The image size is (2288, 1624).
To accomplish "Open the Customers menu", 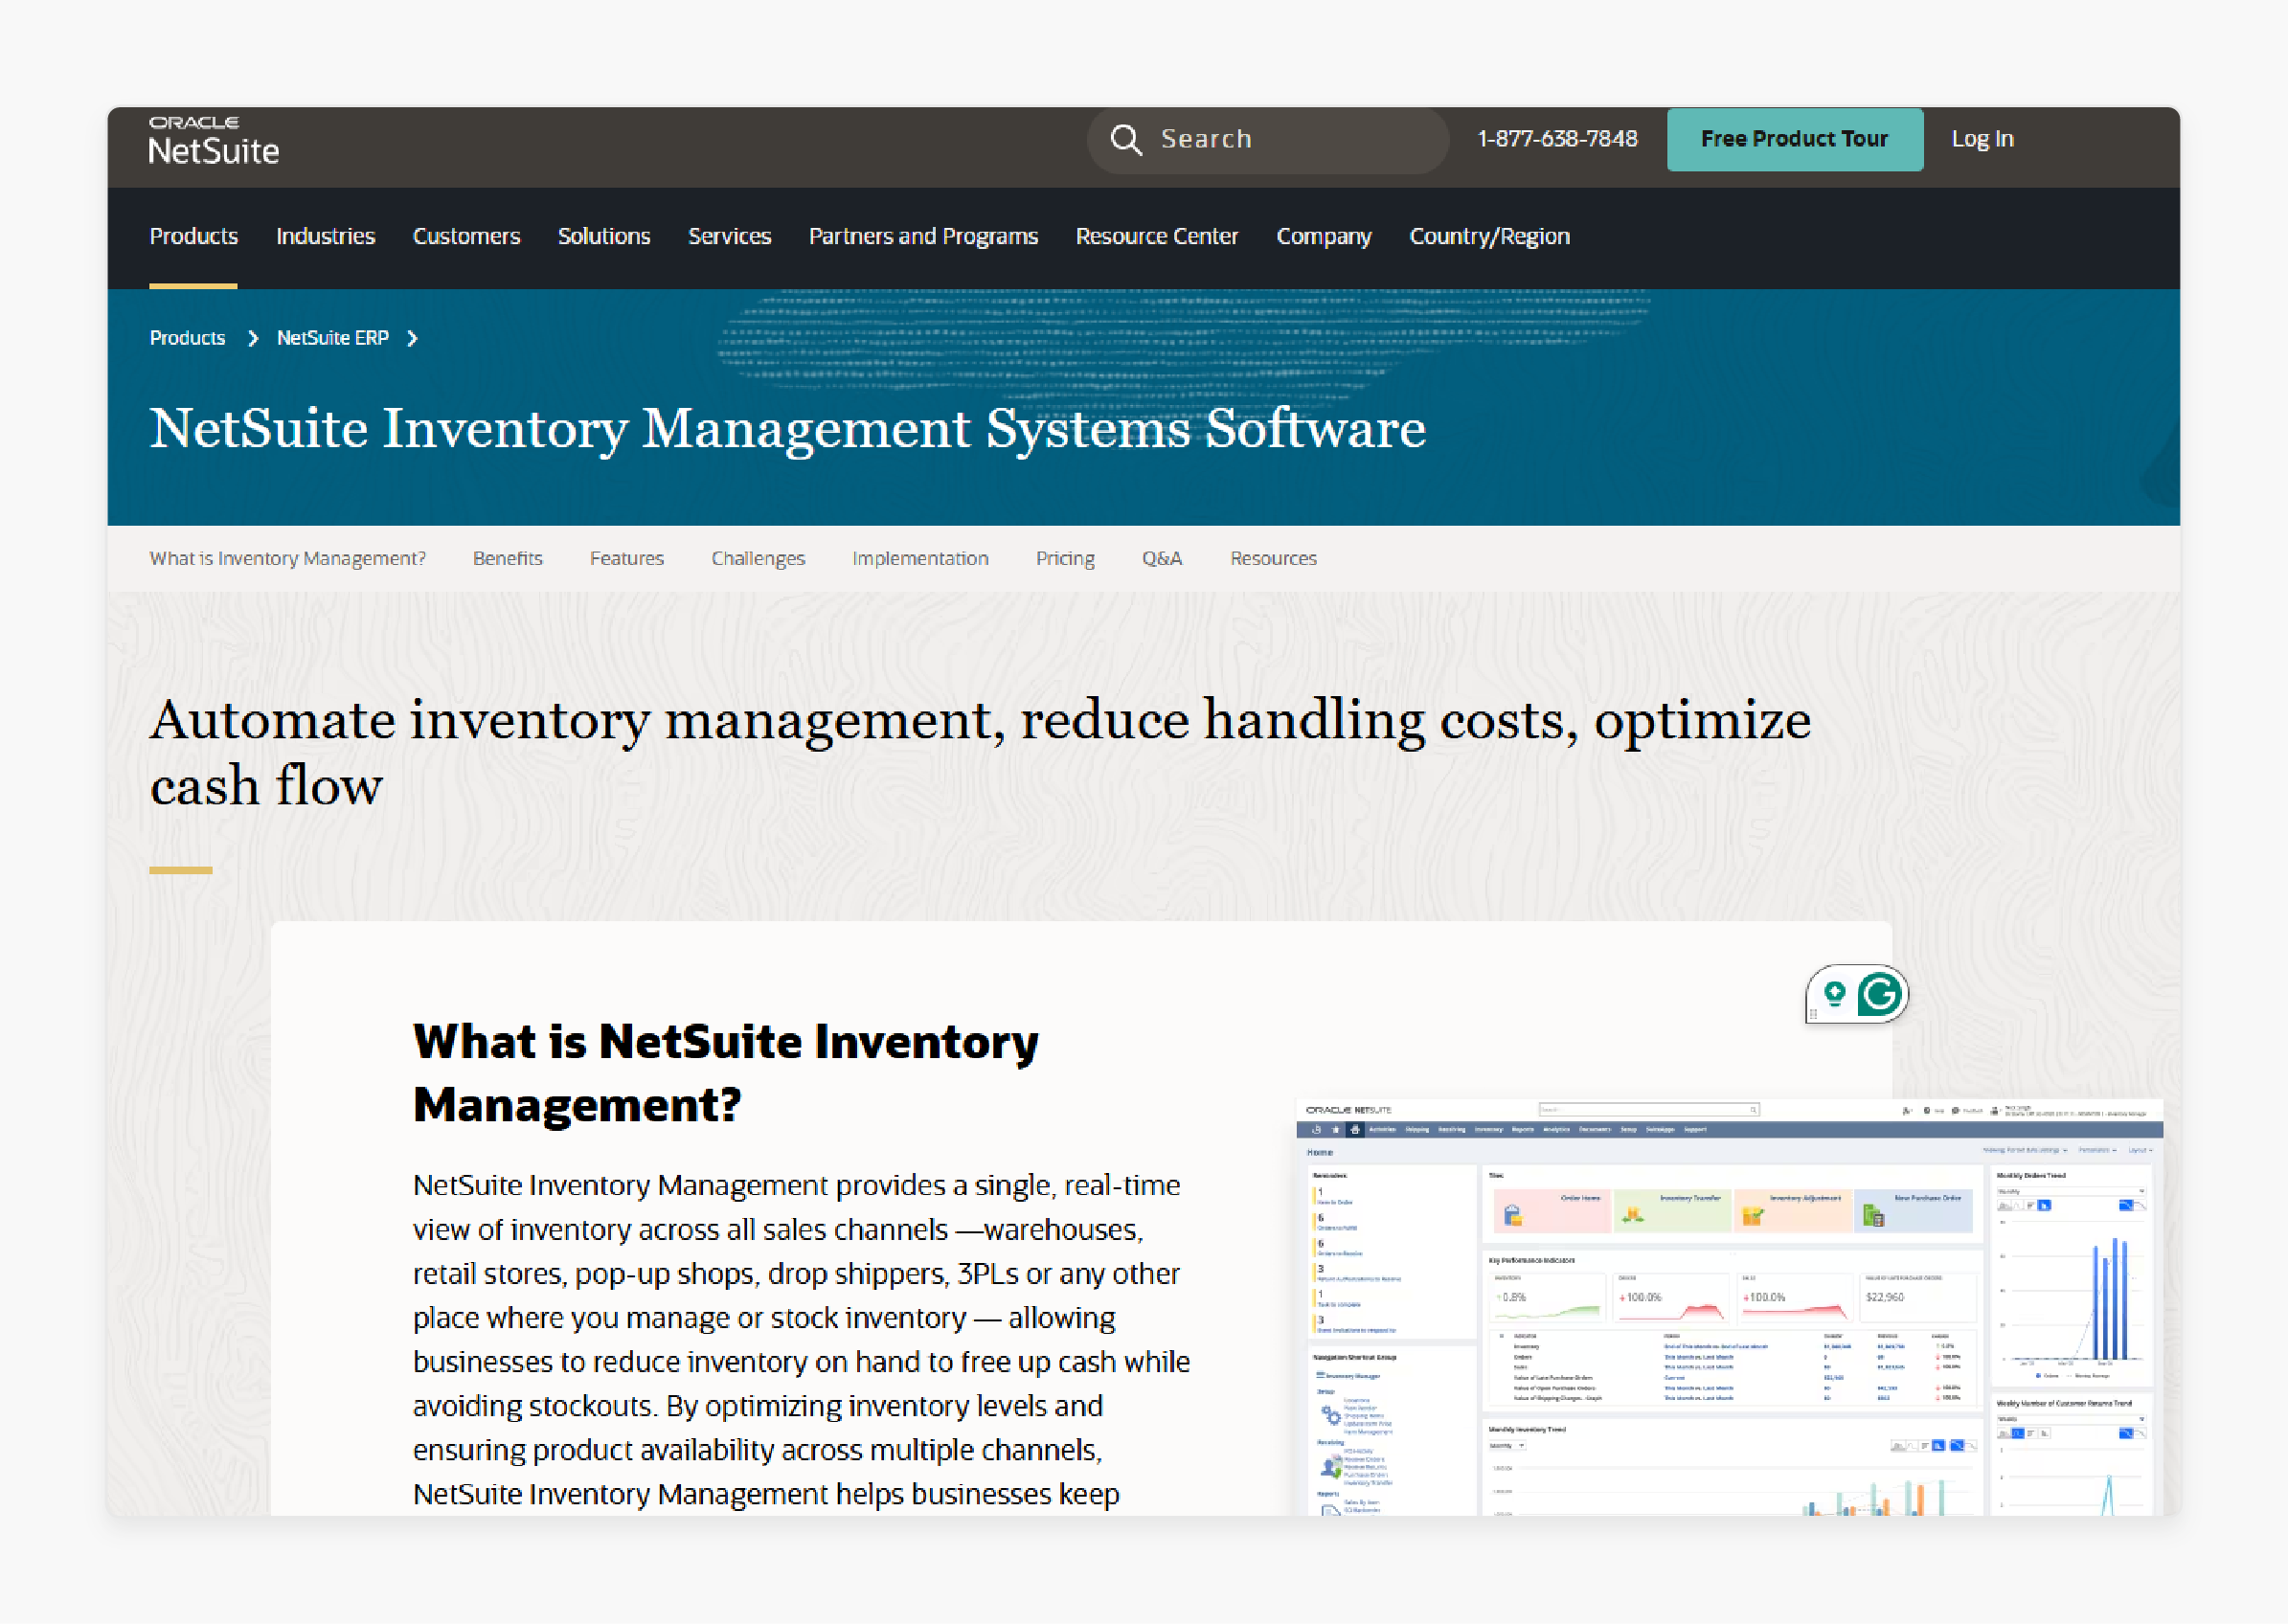I will [x=466, y=237].
